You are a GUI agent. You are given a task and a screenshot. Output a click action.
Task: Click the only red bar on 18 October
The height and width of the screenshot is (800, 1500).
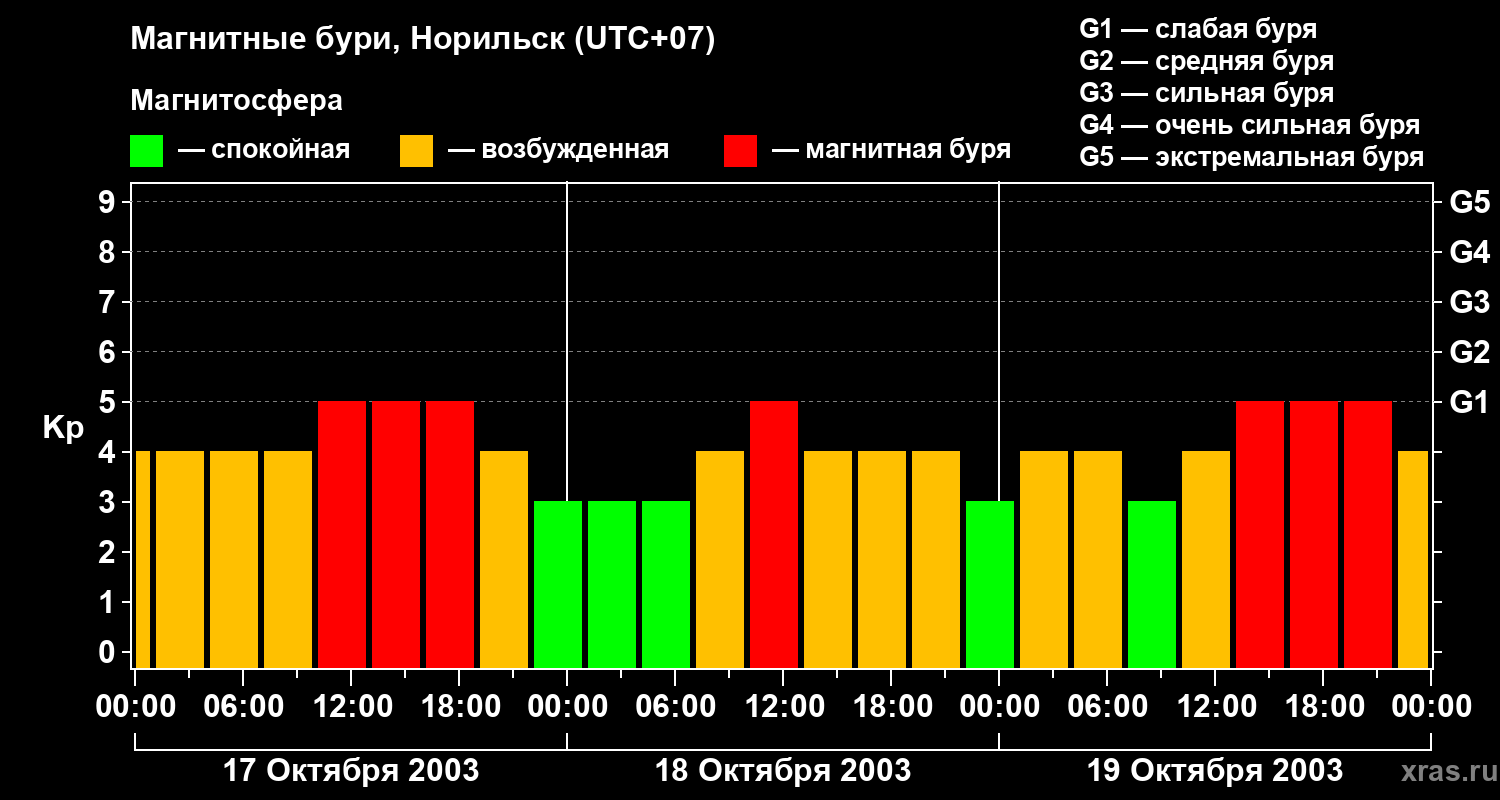[774, 534]
